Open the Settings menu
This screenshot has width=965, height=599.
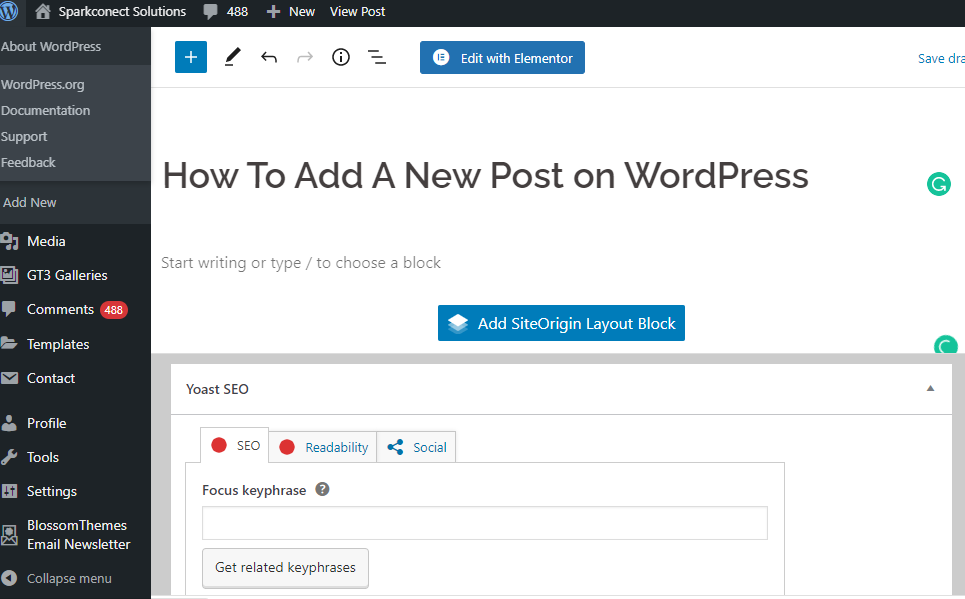52,491
